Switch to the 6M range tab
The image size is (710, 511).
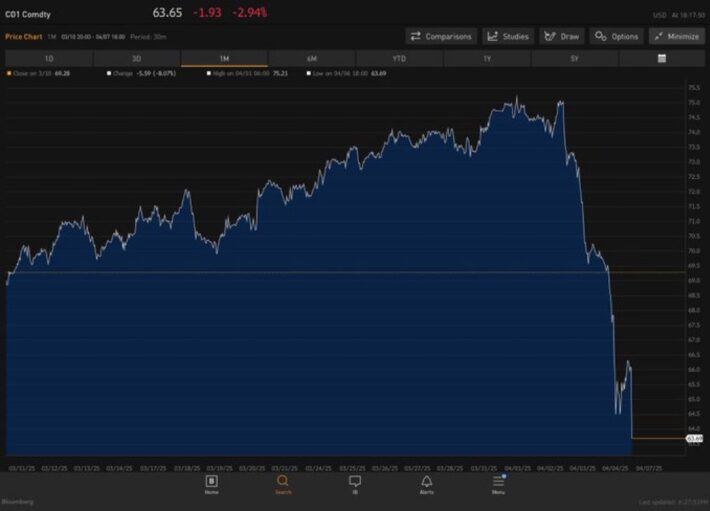point(312,59)
